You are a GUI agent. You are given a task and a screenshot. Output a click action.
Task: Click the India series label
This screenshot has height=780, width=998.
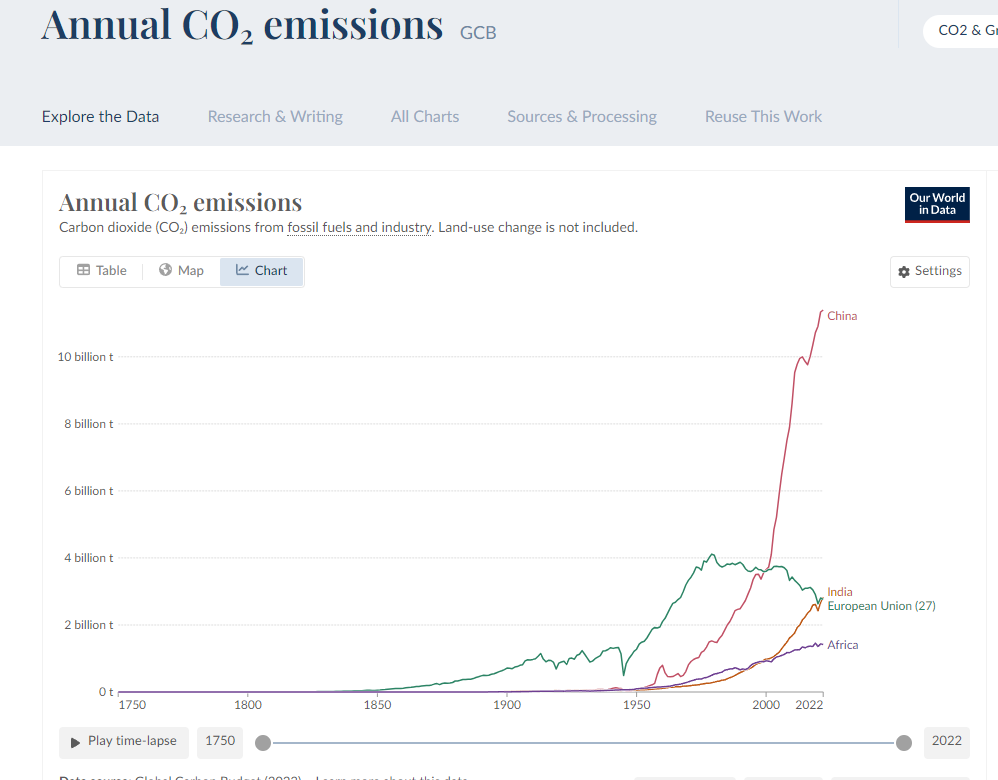click(840, 592)
